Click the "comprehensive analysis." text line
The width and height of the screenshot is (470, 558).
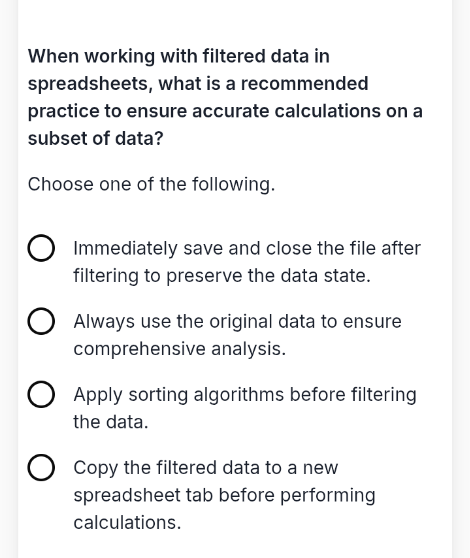click(180, 349)
